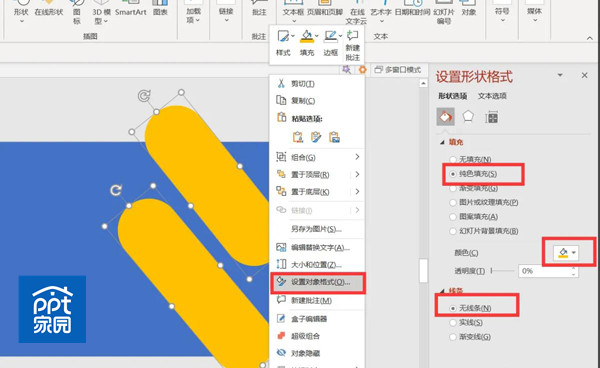
Task: Click the second paste option icon
Action: (x=316, y=137)
